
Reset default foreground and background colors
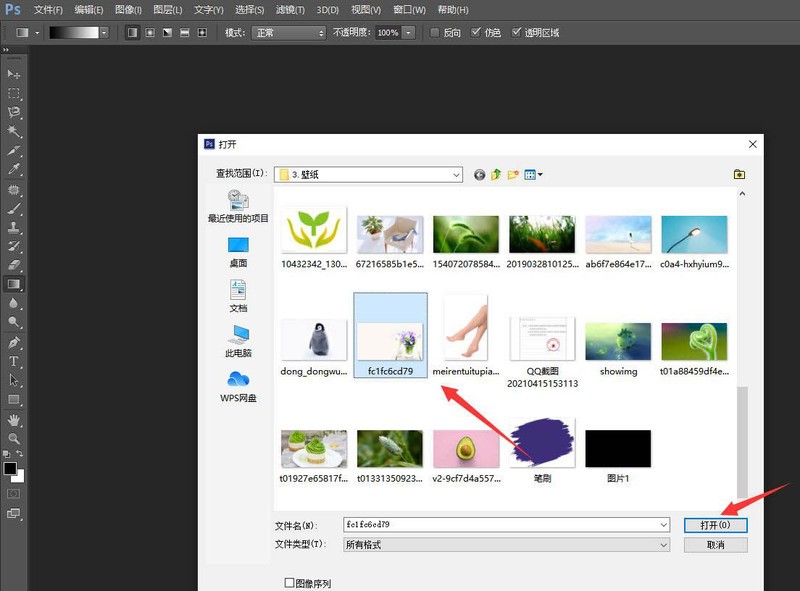(x=6, y=454)
